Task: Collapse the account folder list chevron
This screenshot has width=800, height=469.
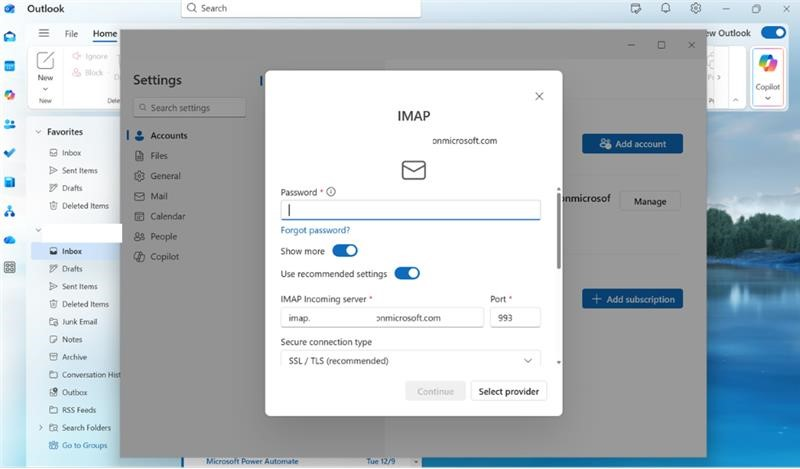Action: click(x=38, y=230)
